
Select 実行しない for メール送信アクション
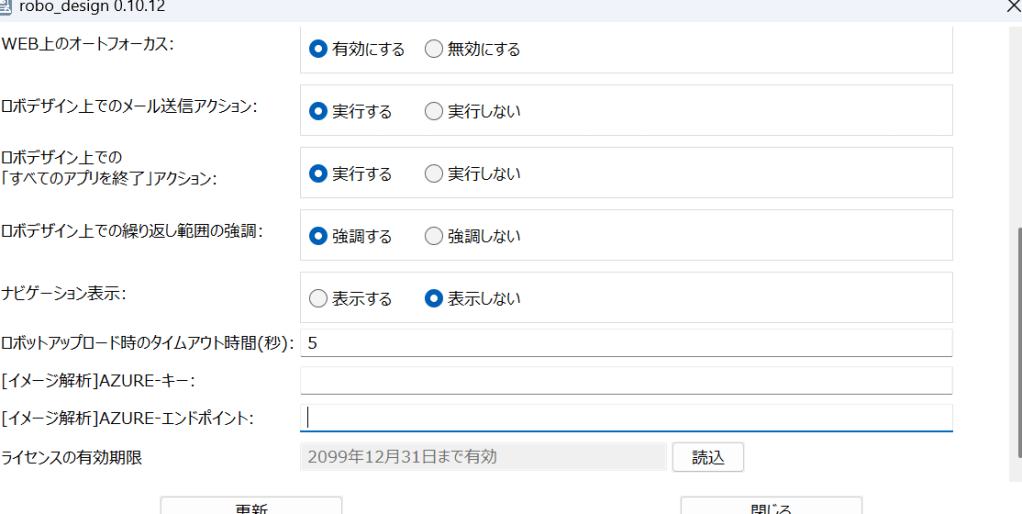pyautogui.click(x=434, y=111)
